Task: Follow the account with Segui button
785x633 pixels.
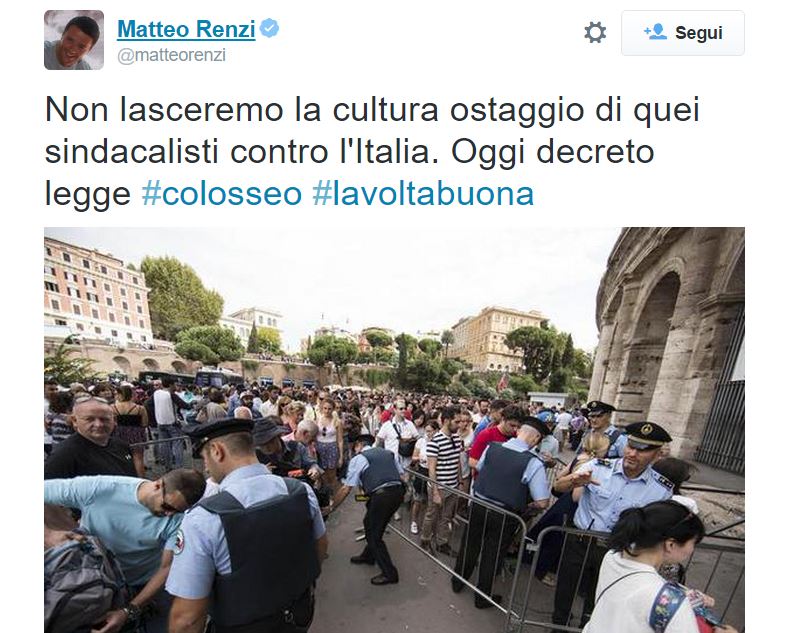Action: tap(683, 33)
